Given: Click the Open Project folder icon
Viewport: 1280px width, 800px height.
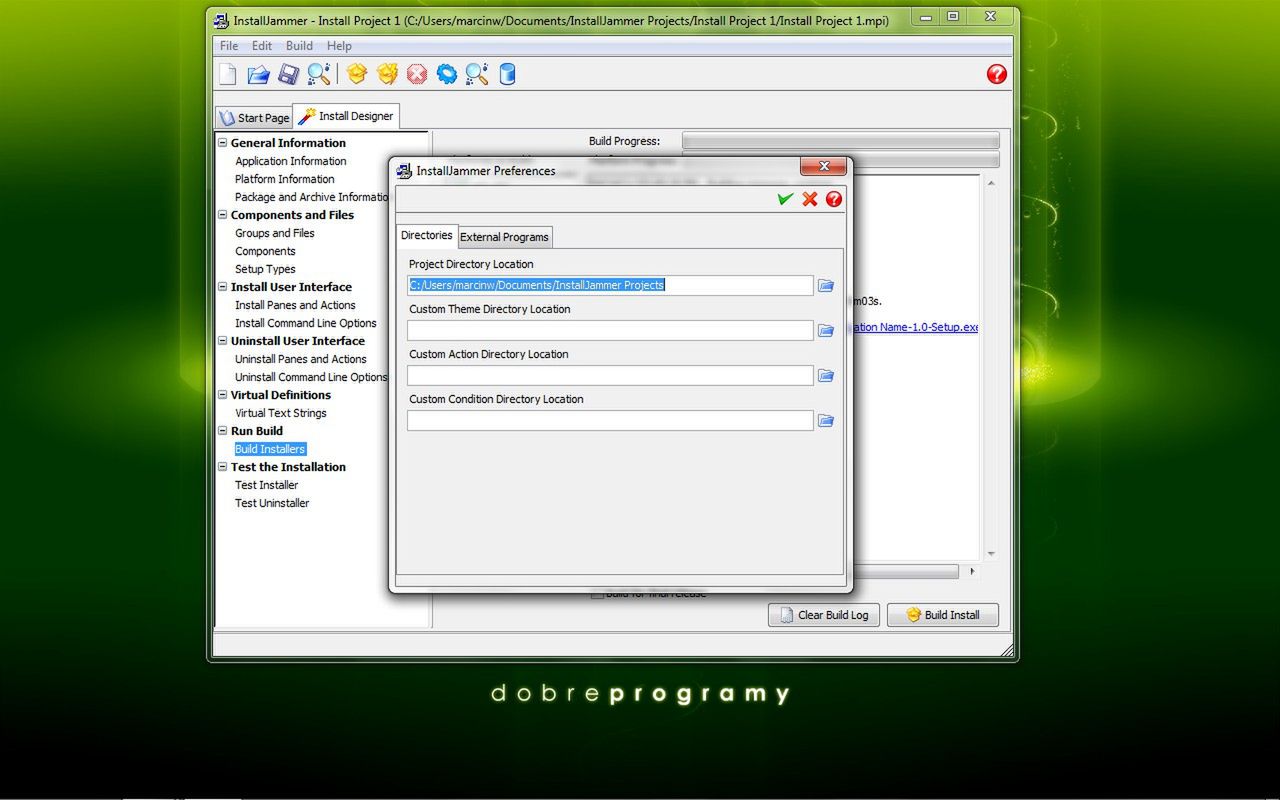Looking at the screenshot, I should click(x=258, y=74).
